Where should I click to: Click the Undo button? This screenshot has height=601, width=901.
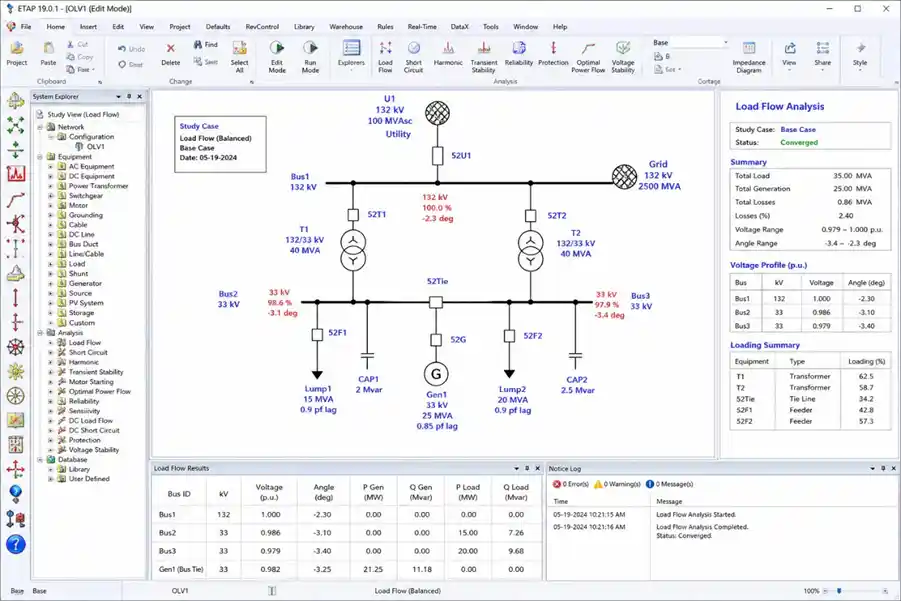click(x=132, y=49)
